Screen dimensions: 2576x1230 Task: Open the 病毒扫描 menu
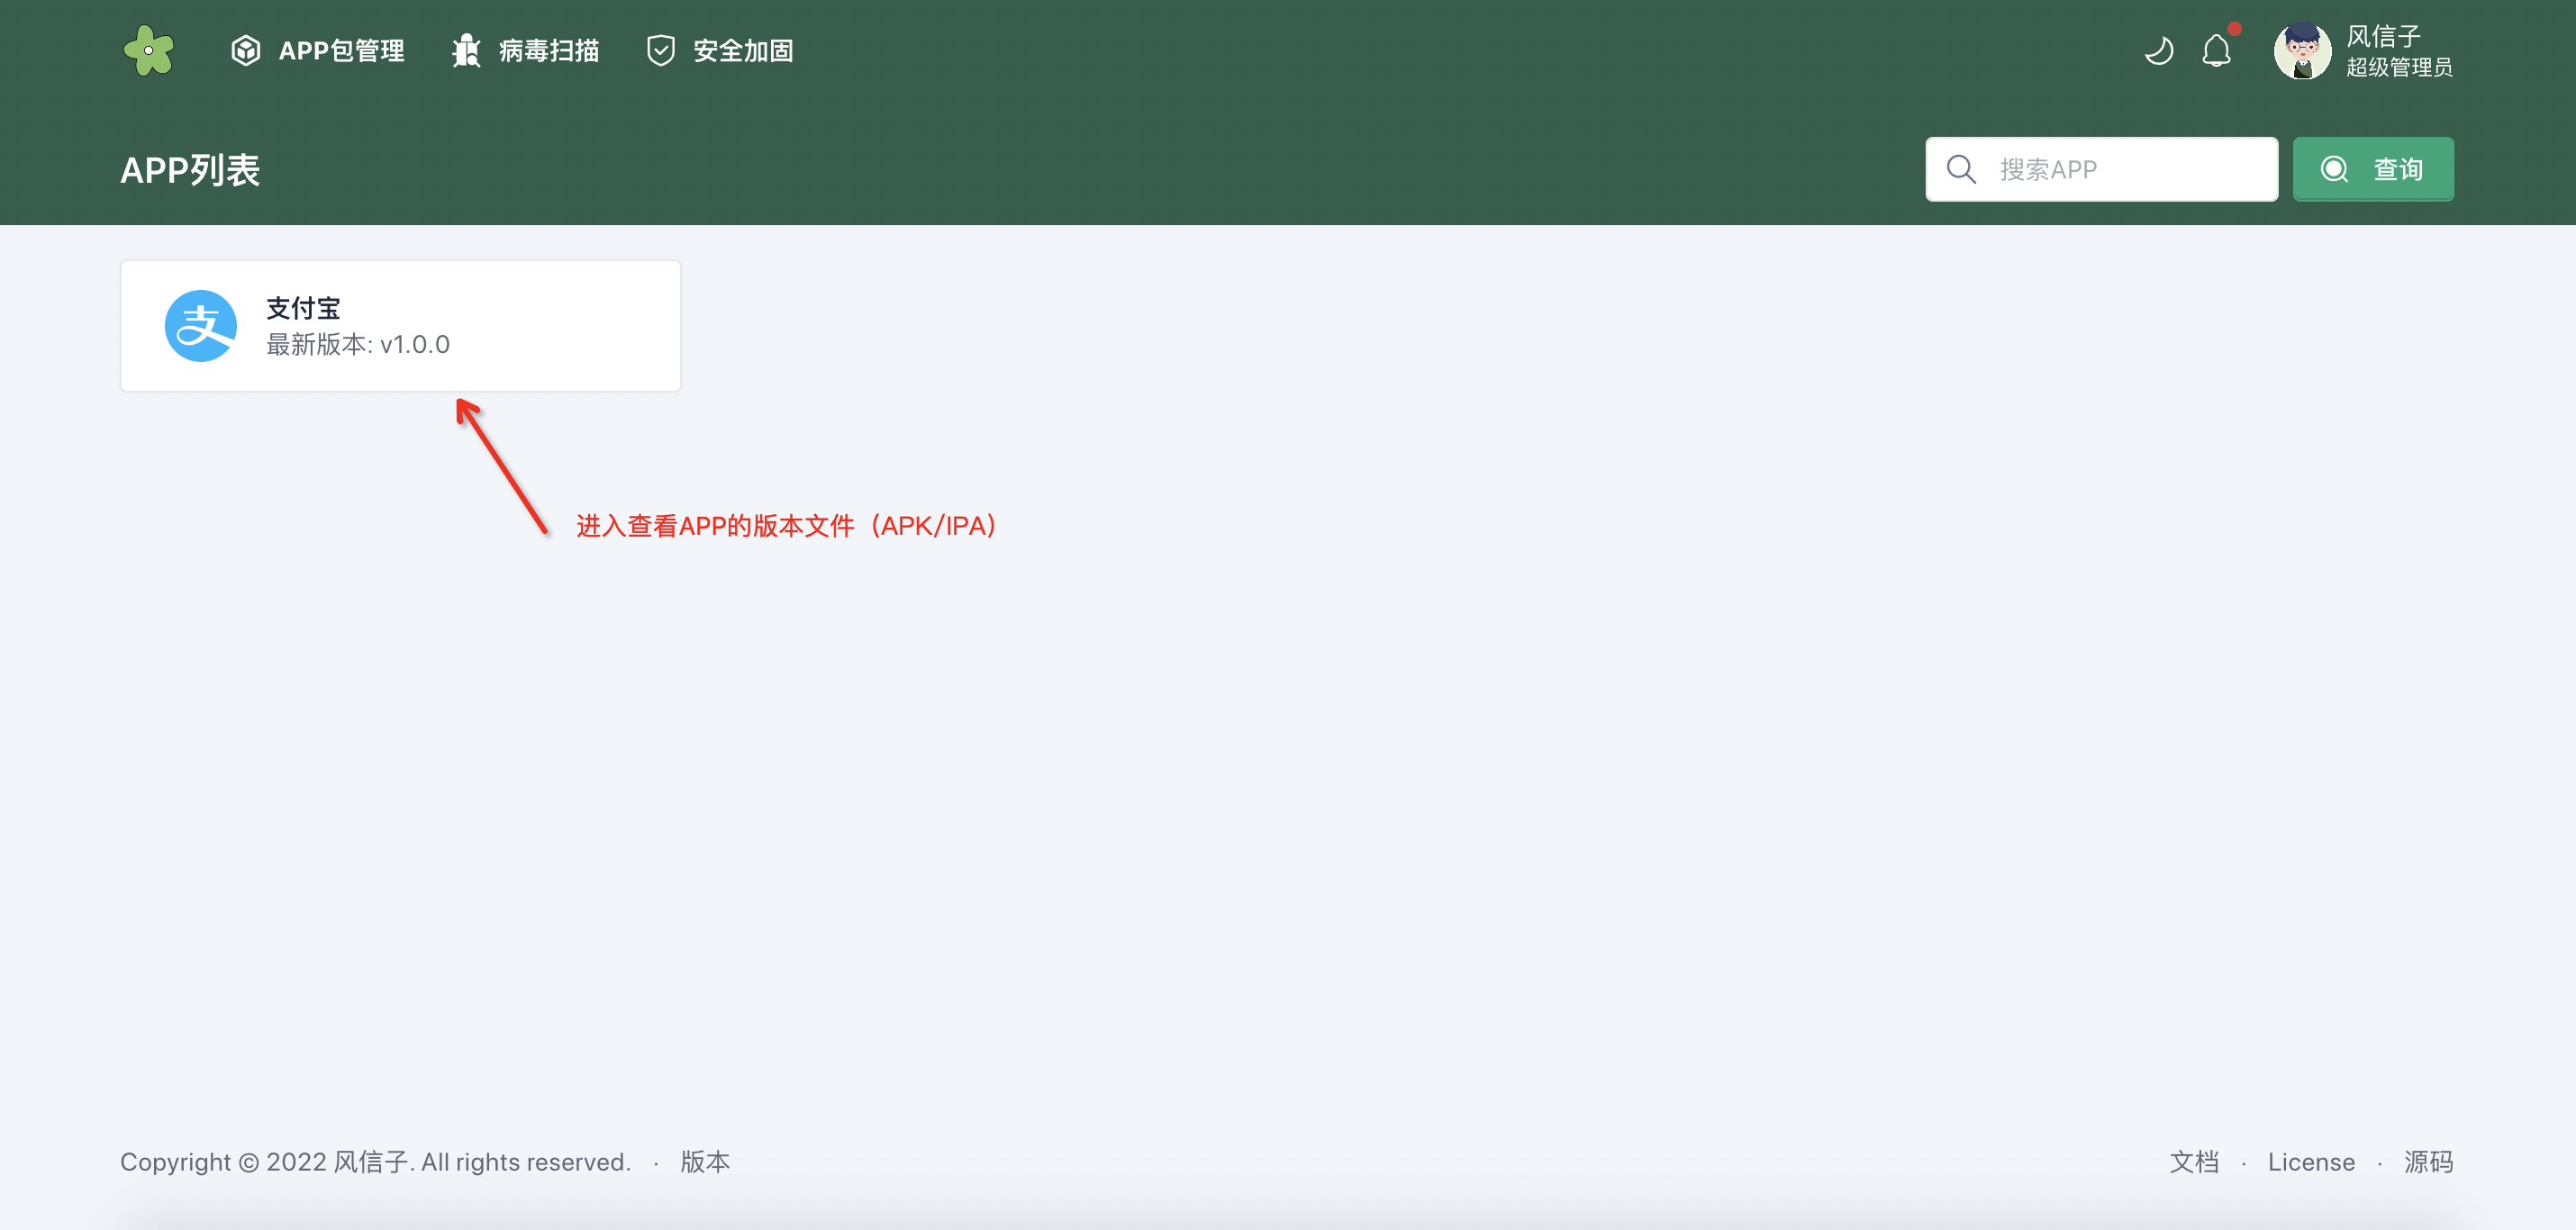524,50
